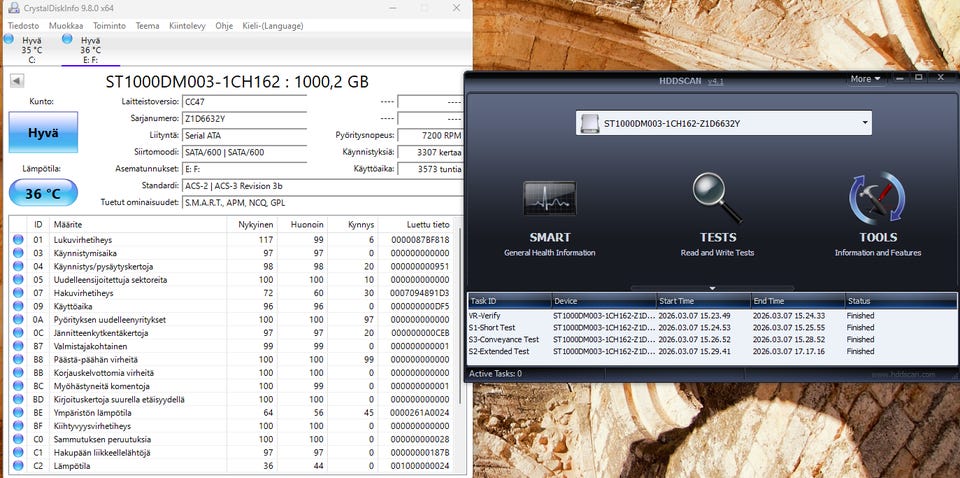960x478 pixels.
Task: Click the Sarjanumero serial number field
Action: (244, 119)
